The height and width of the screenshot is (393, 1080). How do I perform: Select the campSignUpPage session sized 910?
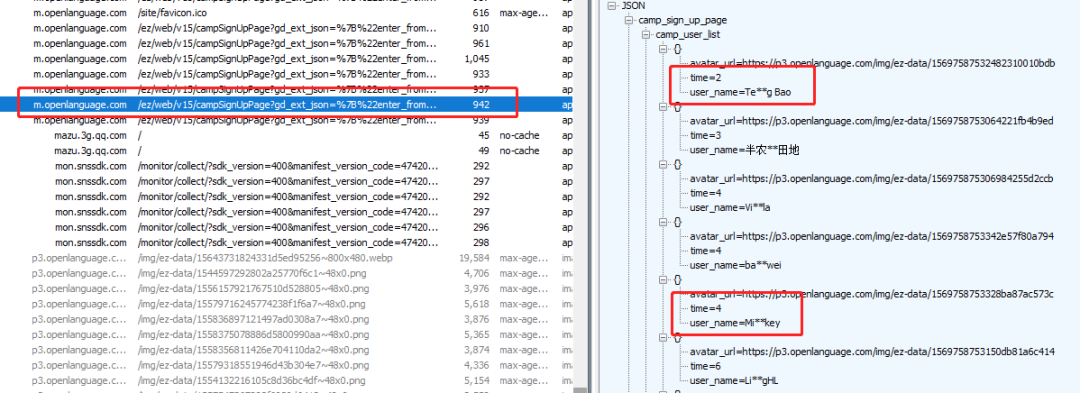coord(286,28)
